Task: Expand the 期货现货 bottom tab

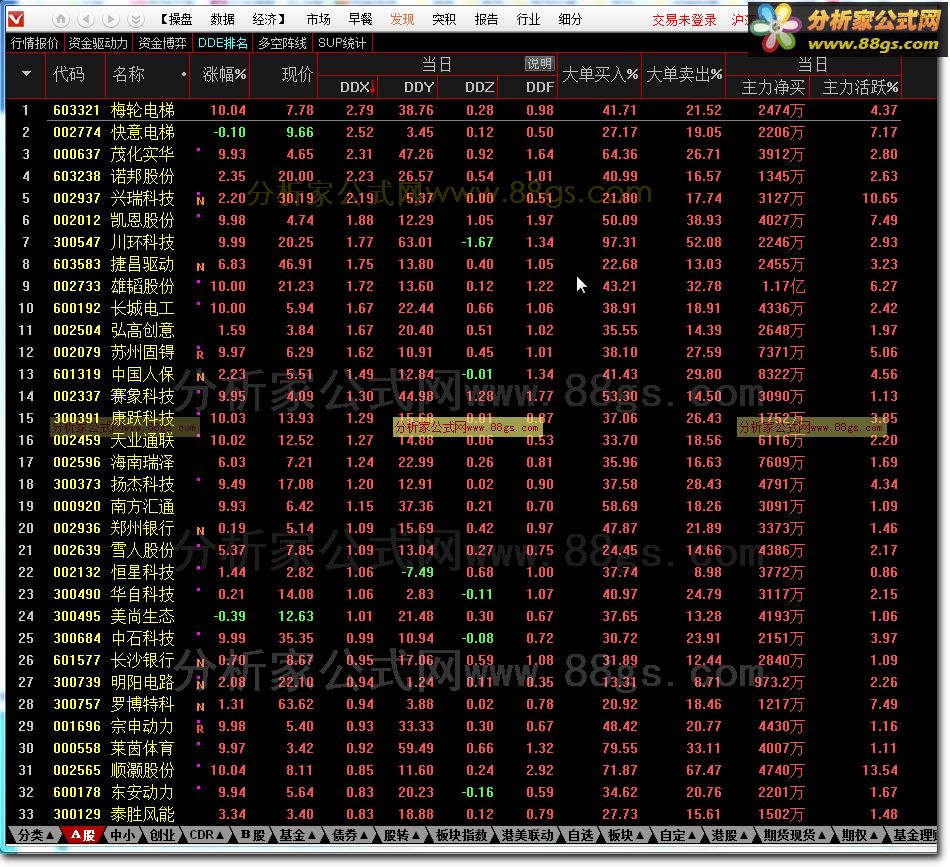Action: tap(795, 835)
